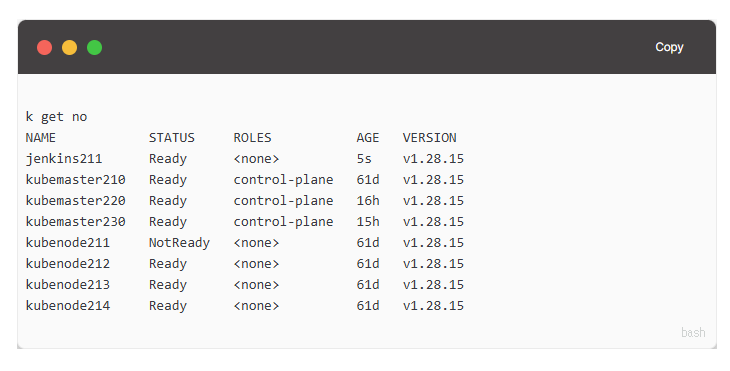Select the ROLES column header
The height and width of the screenshot is (371, 730).
252,138
